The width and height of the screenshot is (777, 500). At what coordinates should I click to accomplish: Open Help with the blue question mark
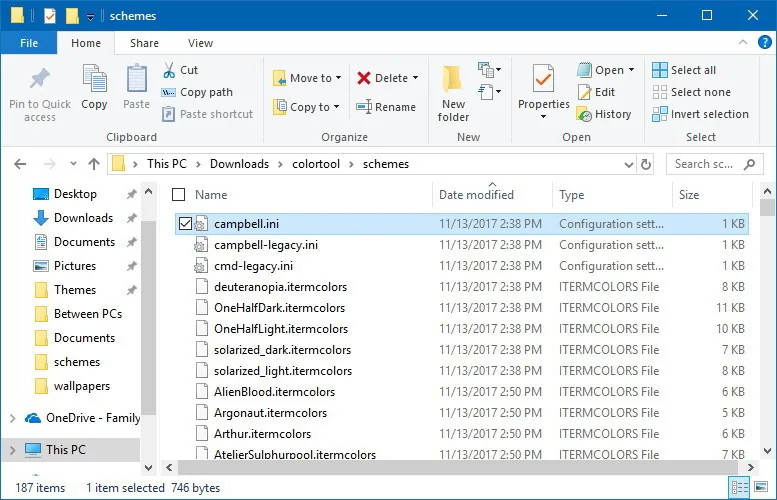tap(765, 43)
